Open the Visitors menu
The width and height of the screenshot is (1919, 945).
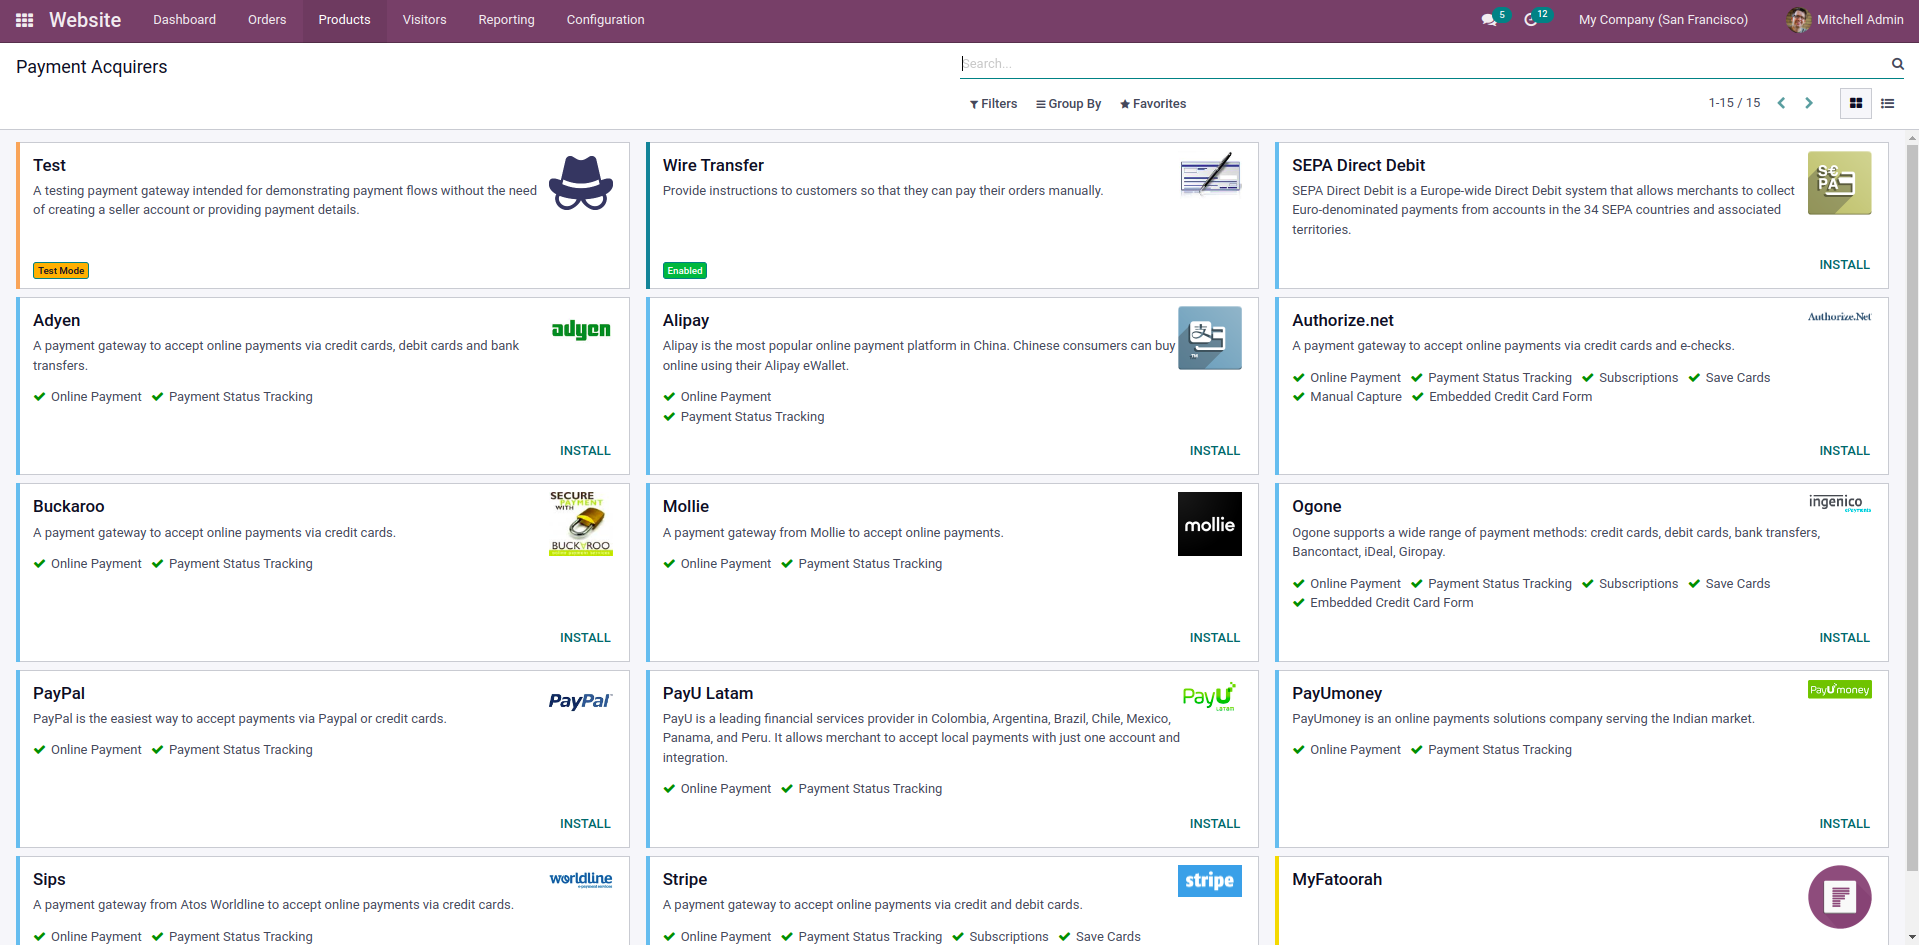(424, 20)
